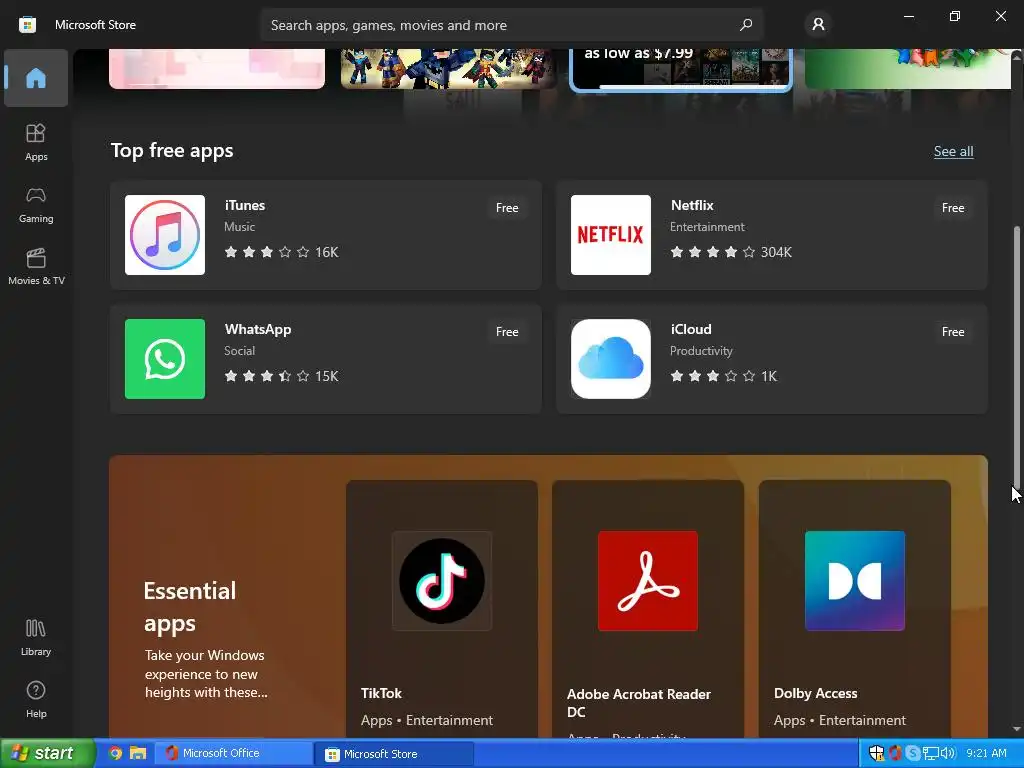Click the 9:21 AM clock
1024x768 pixels.
click(987, 754)
